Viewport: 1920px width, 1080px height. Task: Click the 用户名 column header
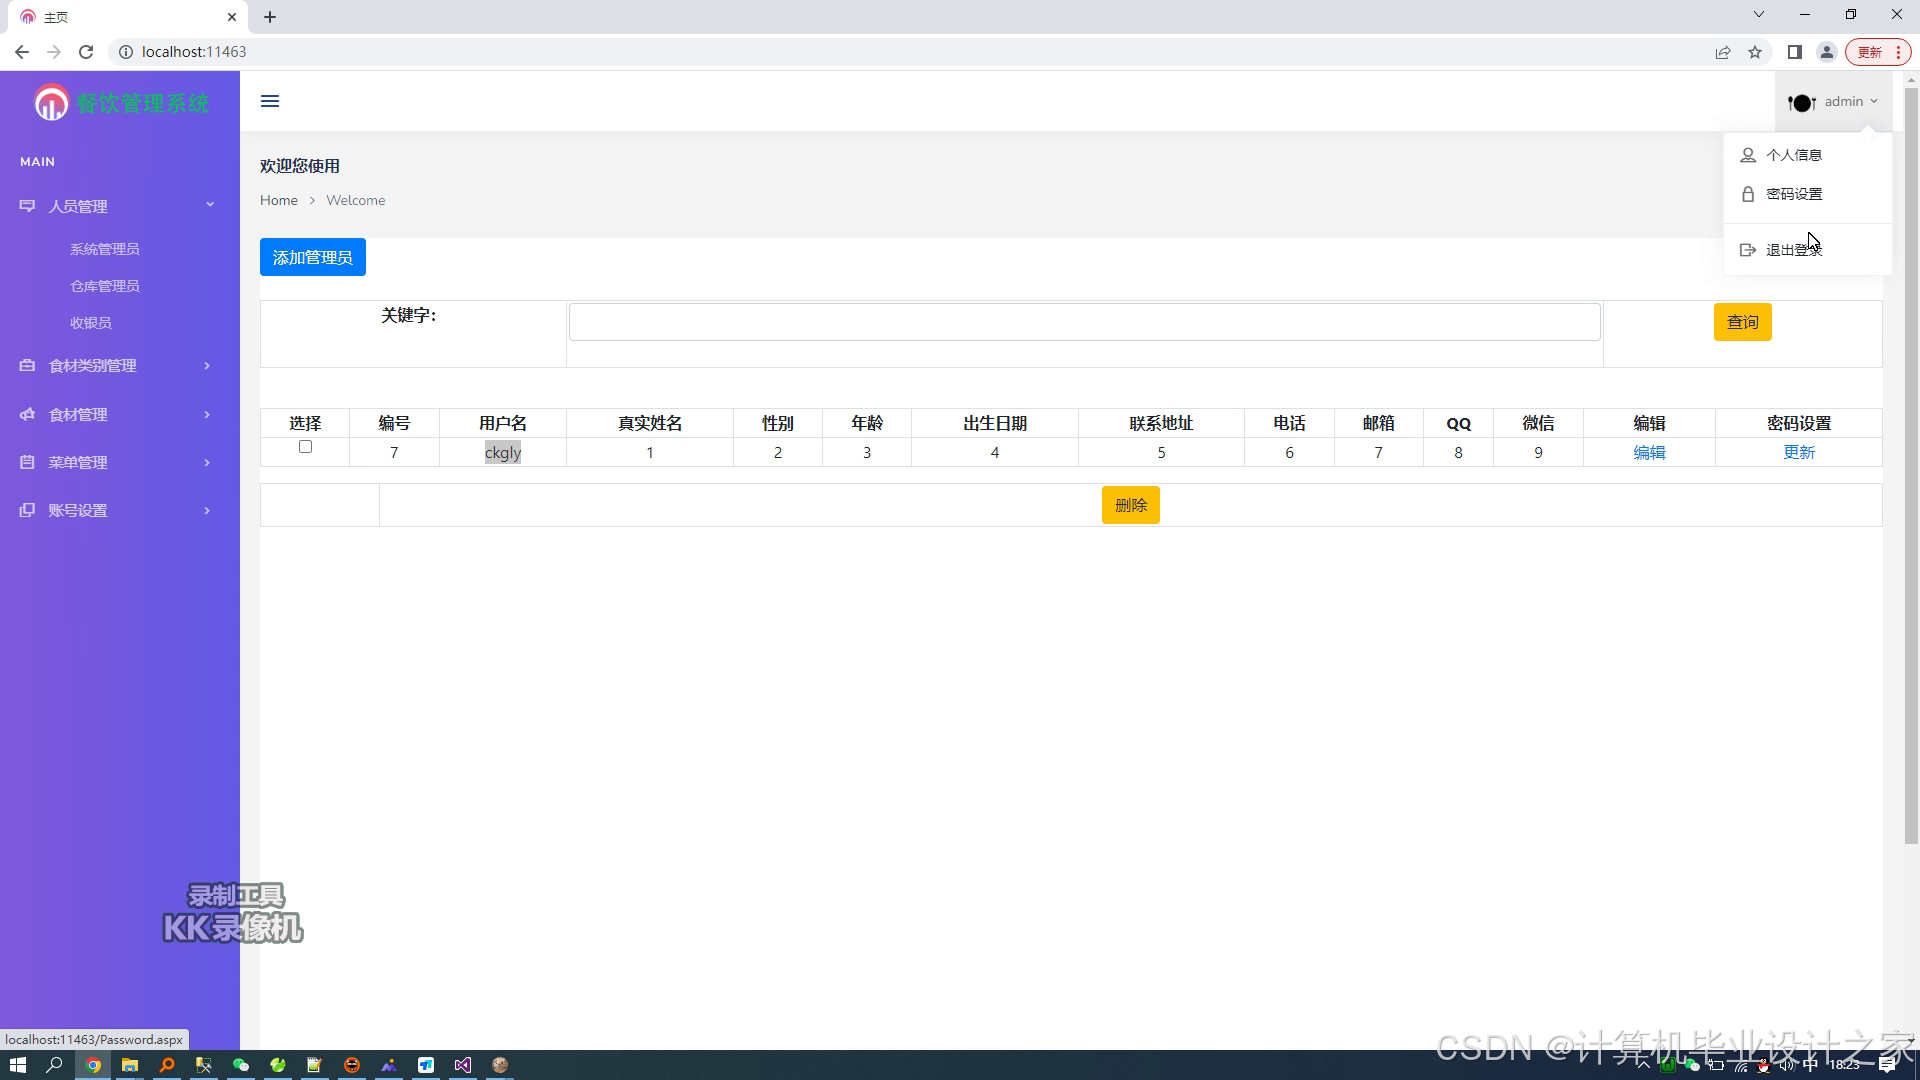click(x=503, y=424)
